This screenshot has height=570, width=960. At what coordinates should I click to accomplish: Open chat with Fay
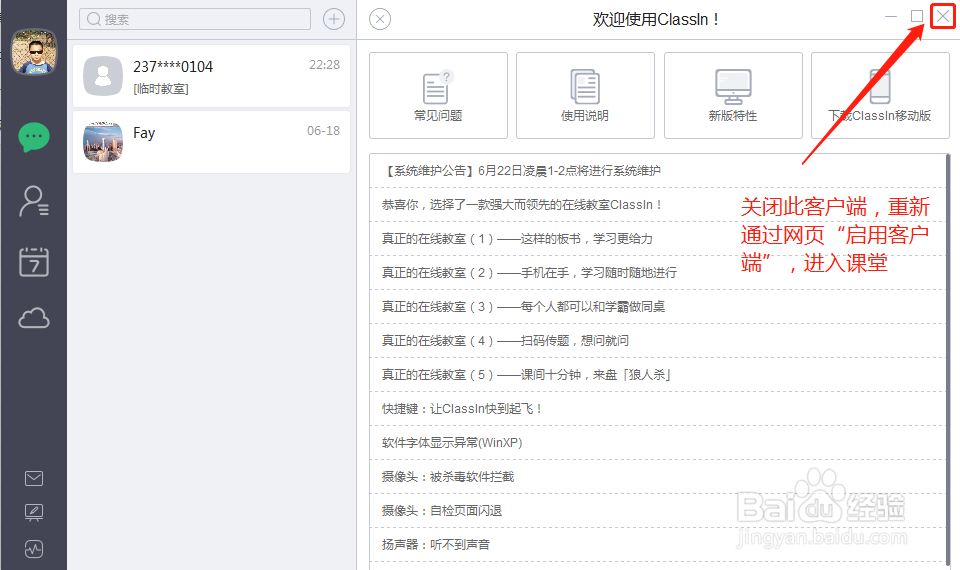point(211,142)
